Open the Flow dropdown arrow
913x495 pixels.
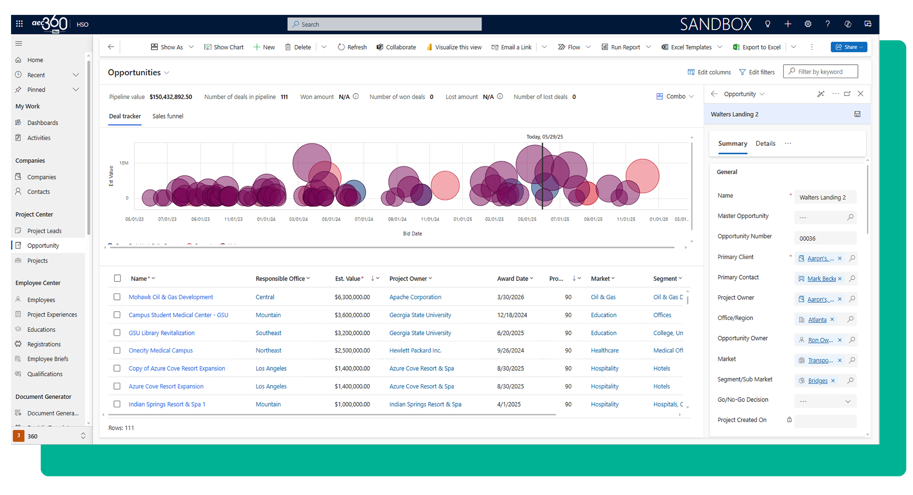point(588,47)
